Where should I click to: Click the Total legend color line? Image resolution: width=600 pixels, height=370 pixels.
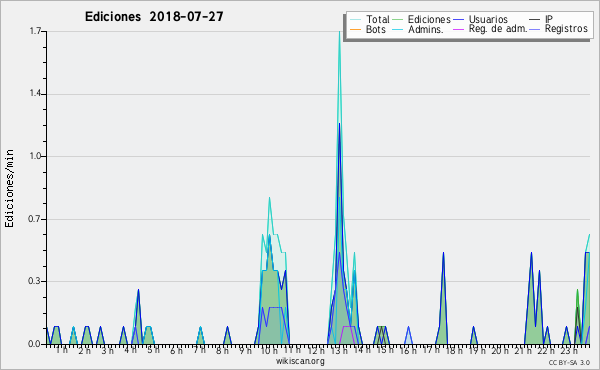[x=355, y=20]
